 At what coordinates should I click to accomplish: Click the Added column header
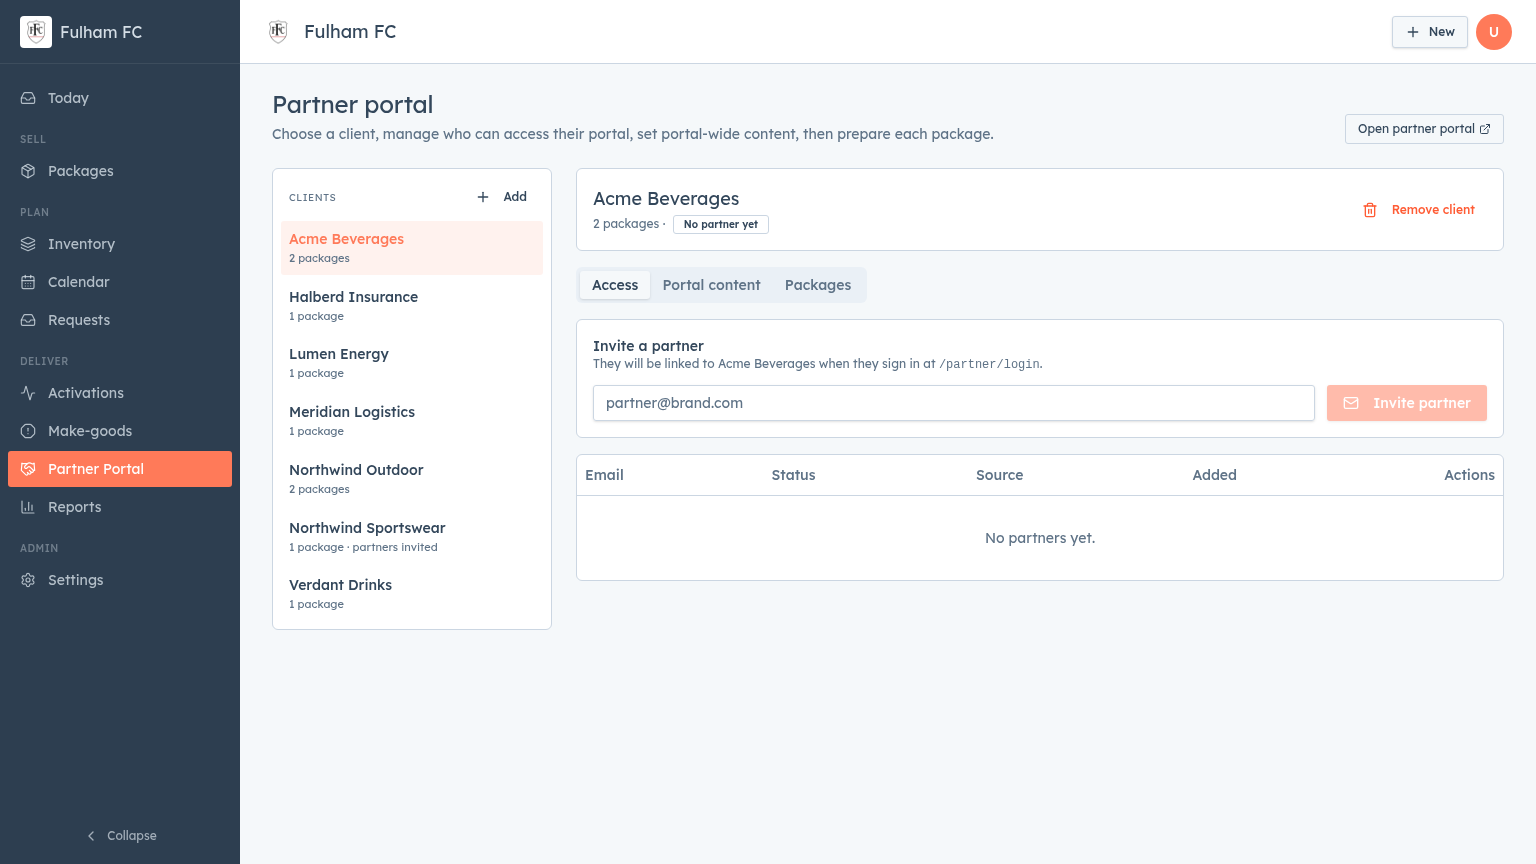coord(1214,475)
